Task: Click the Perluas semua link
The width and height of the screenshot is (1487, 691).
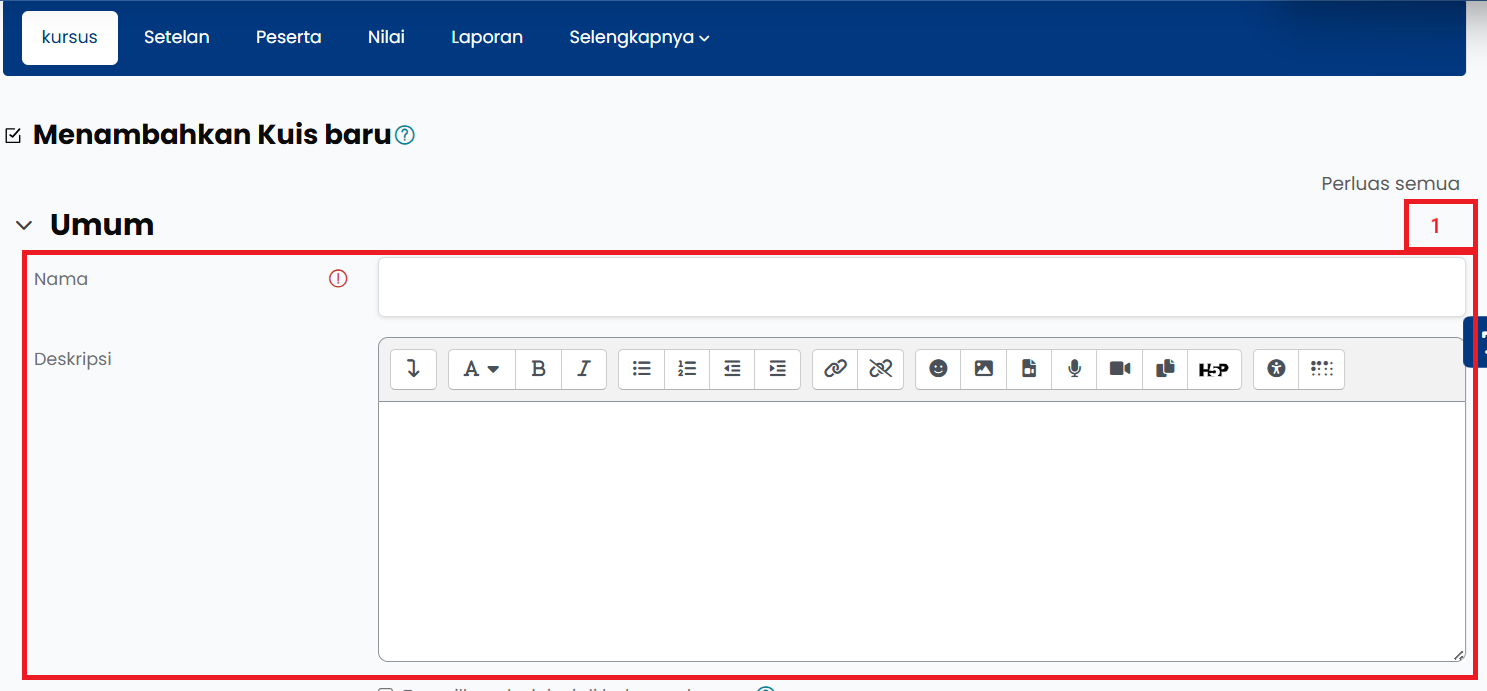Action: [1390, 184]
